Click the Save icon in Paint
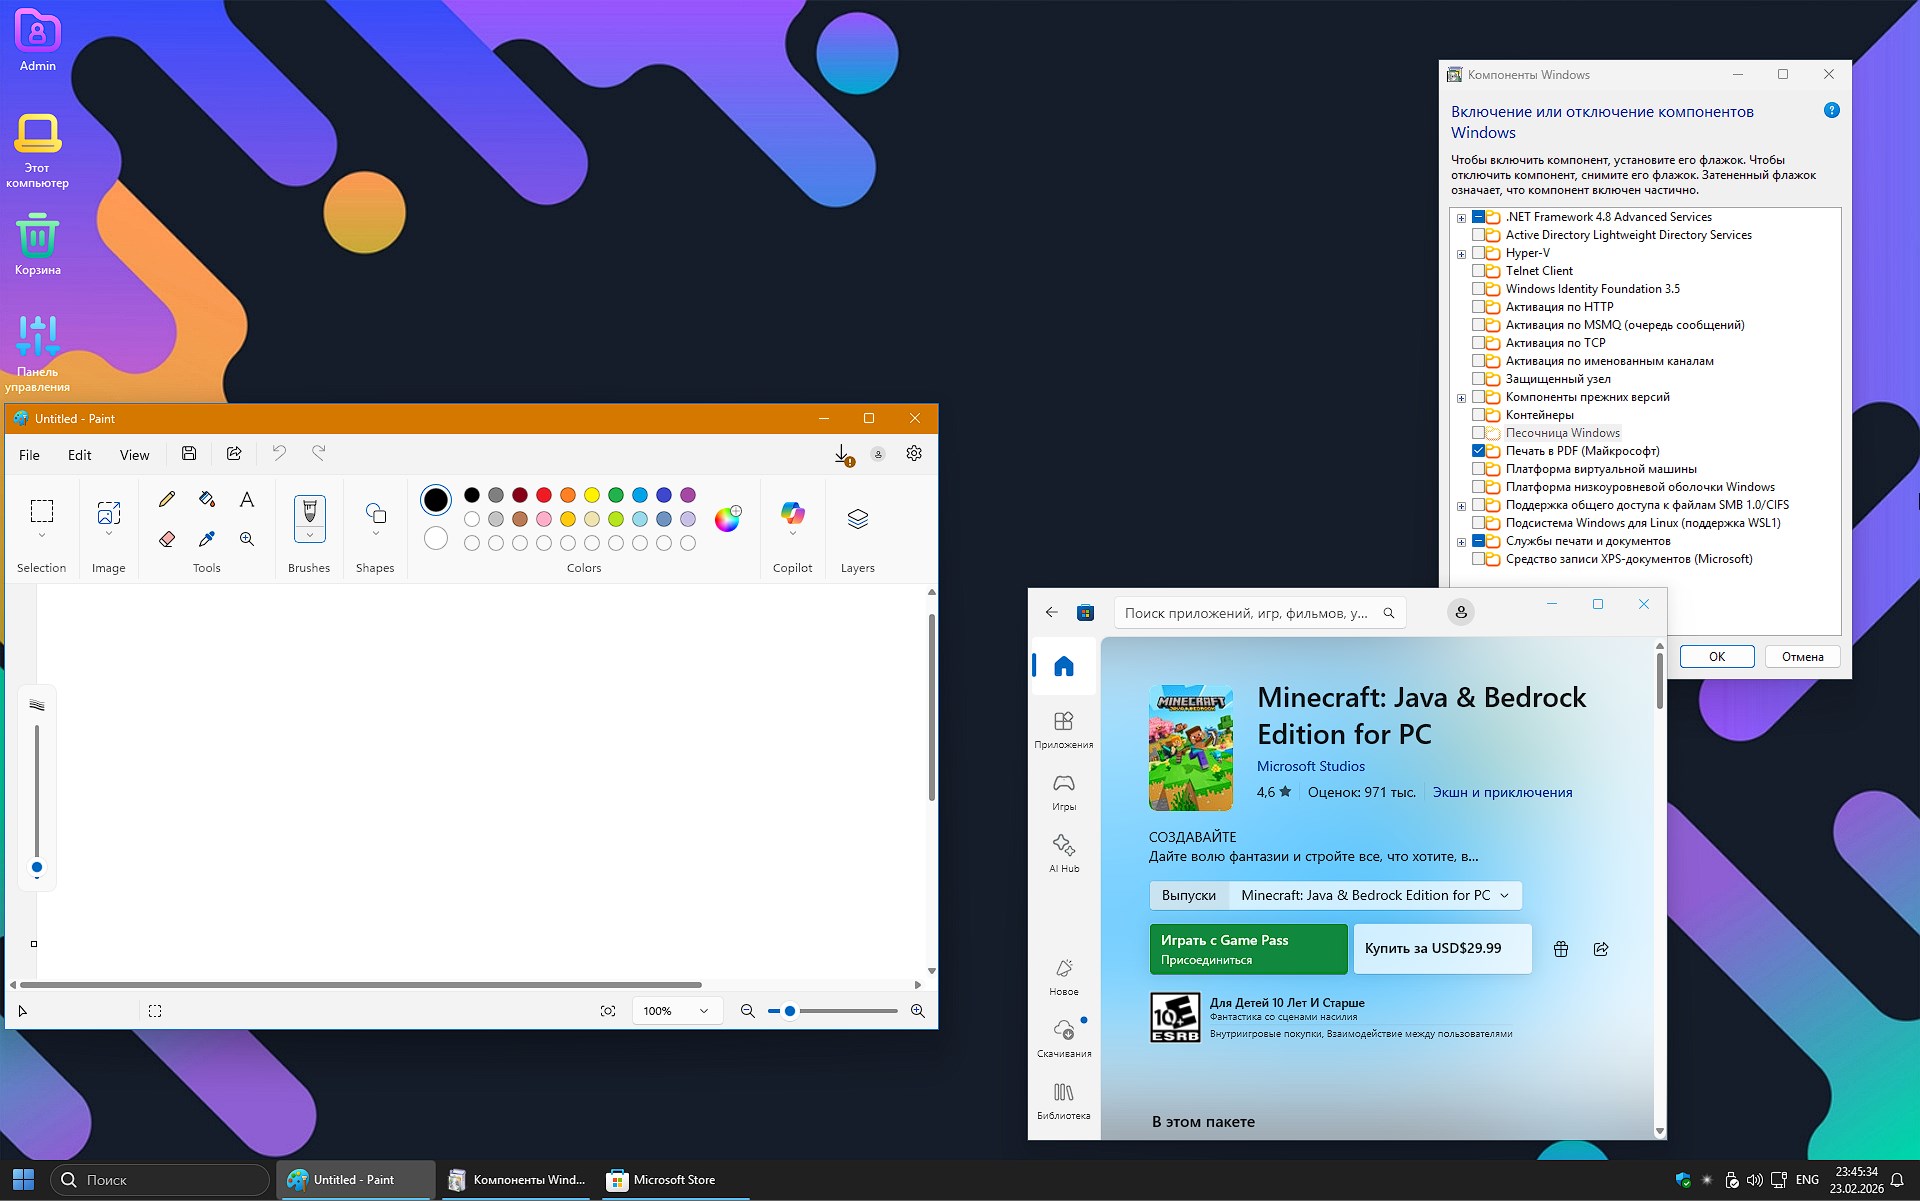 (189, 453)
